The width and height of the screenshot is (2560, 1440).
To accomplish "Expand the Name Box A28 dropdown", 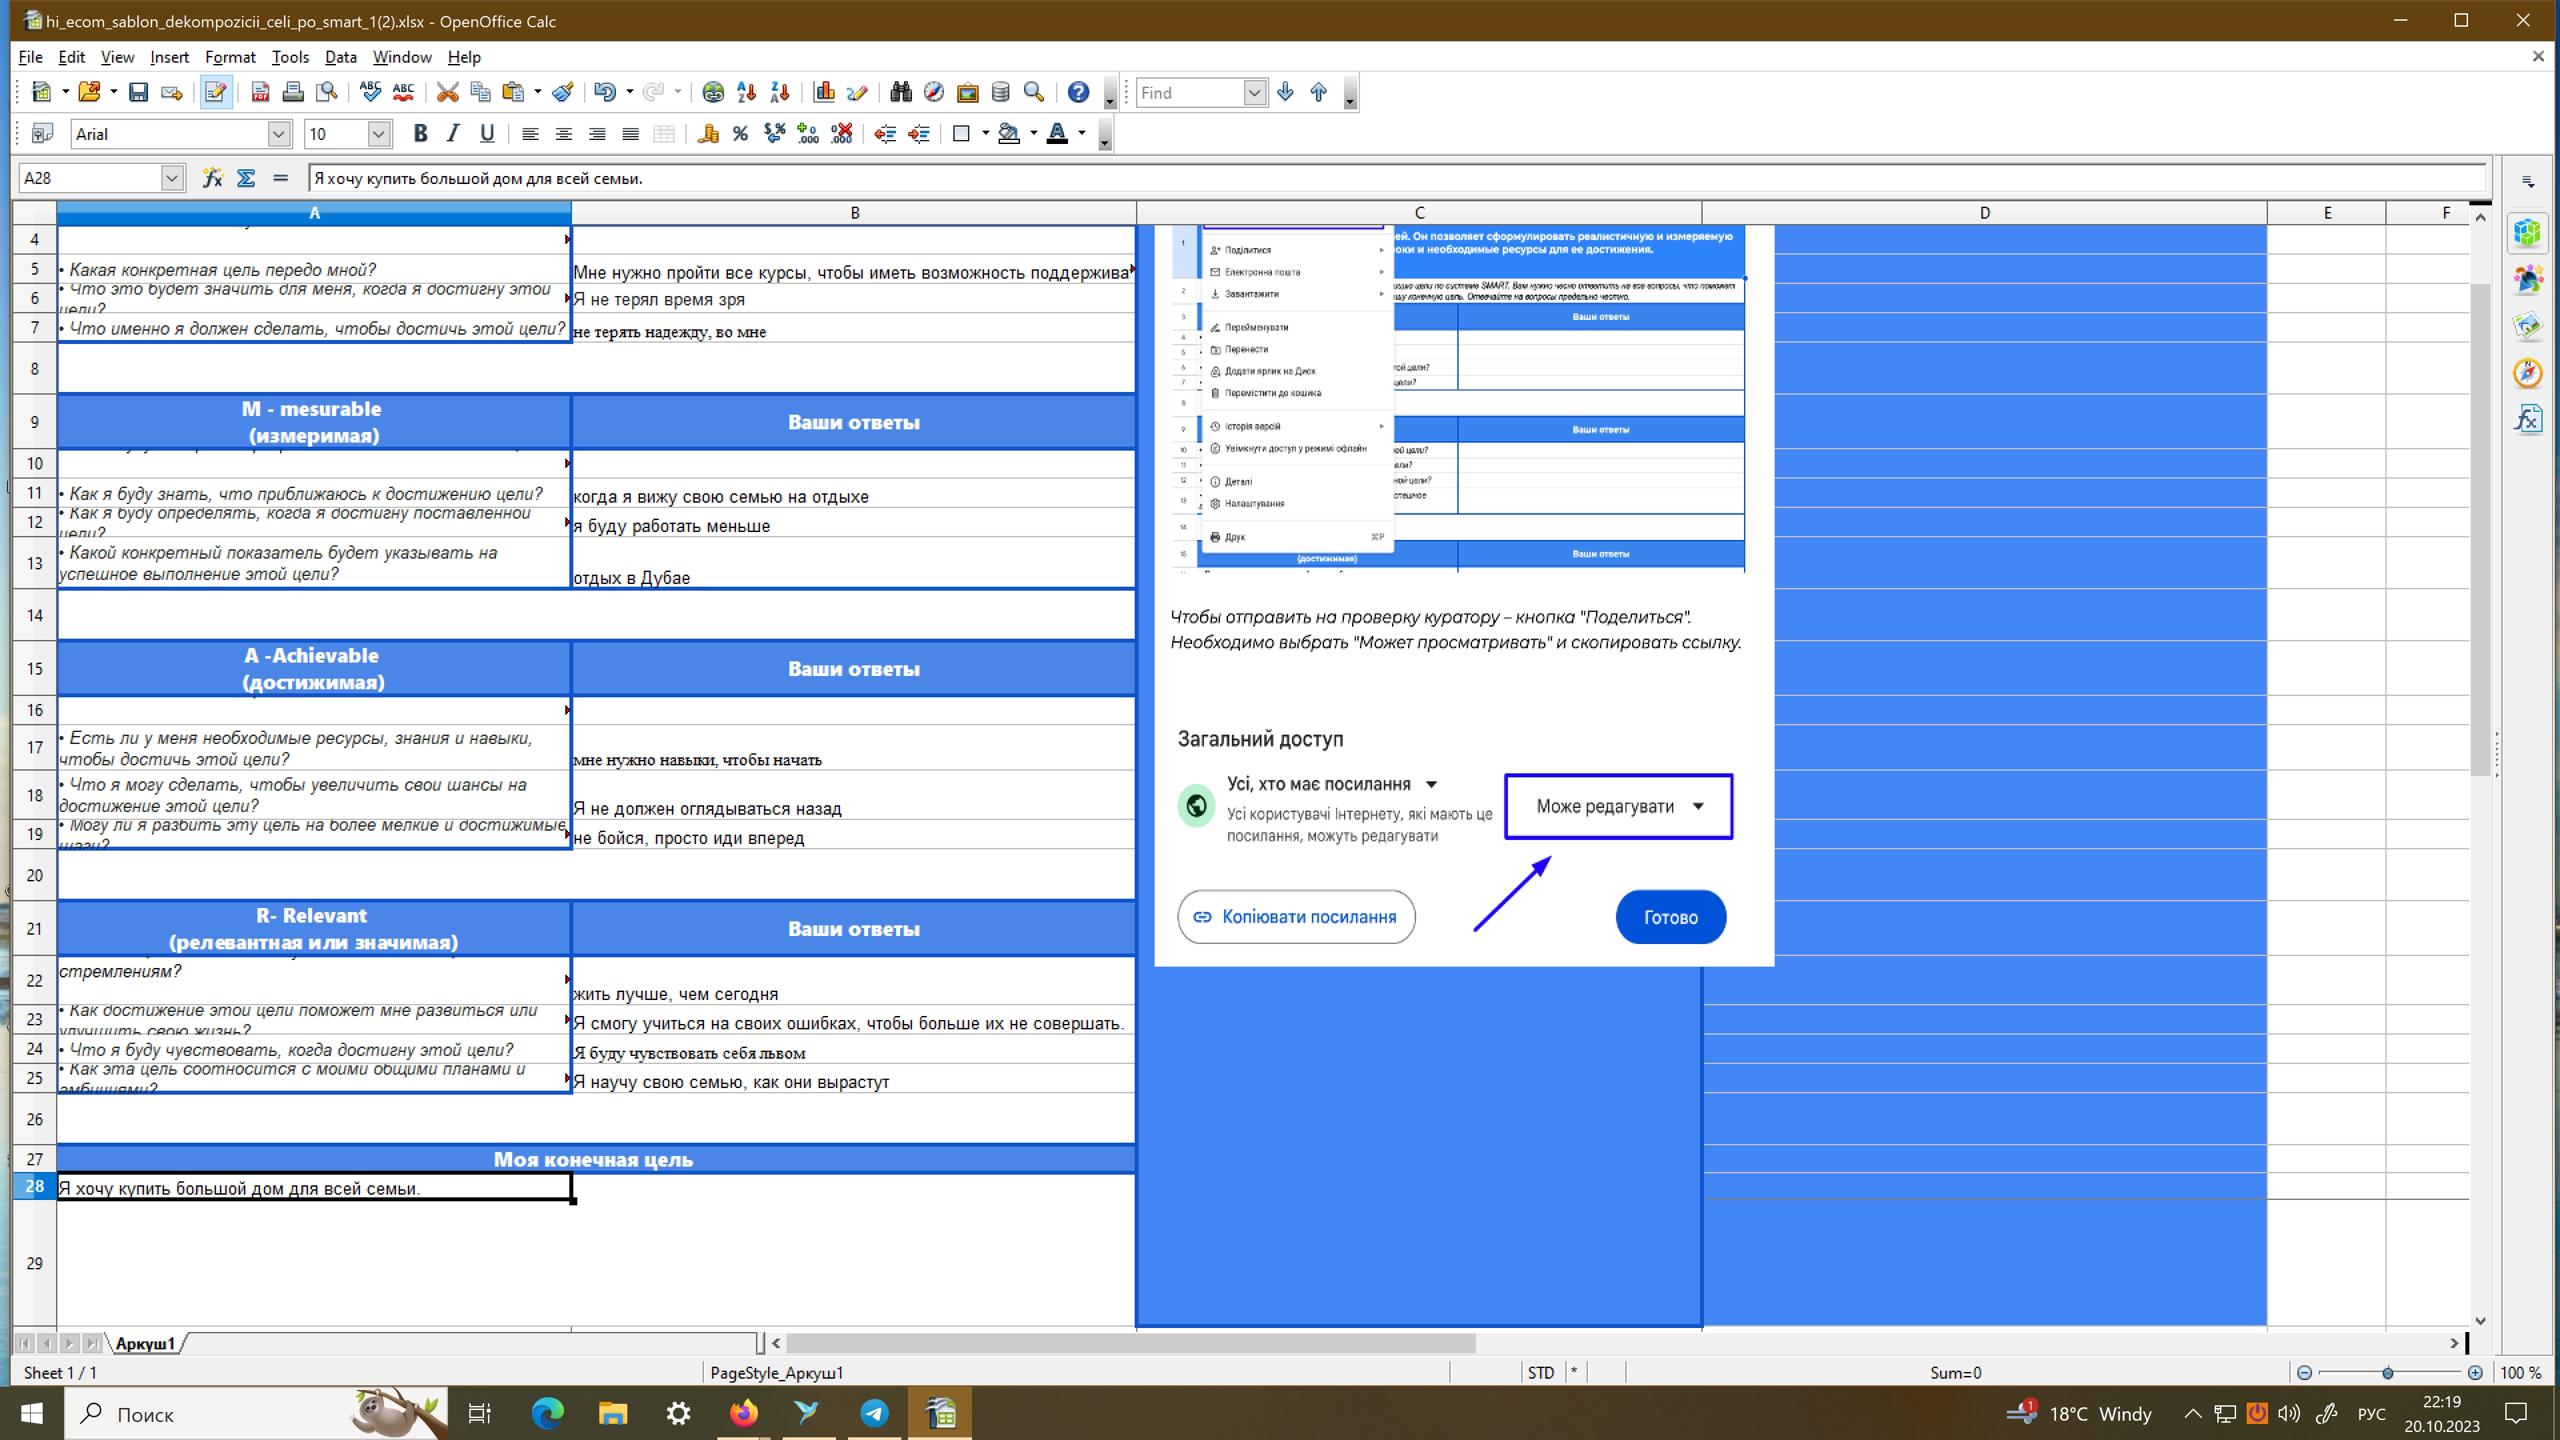I will point(172,178).
